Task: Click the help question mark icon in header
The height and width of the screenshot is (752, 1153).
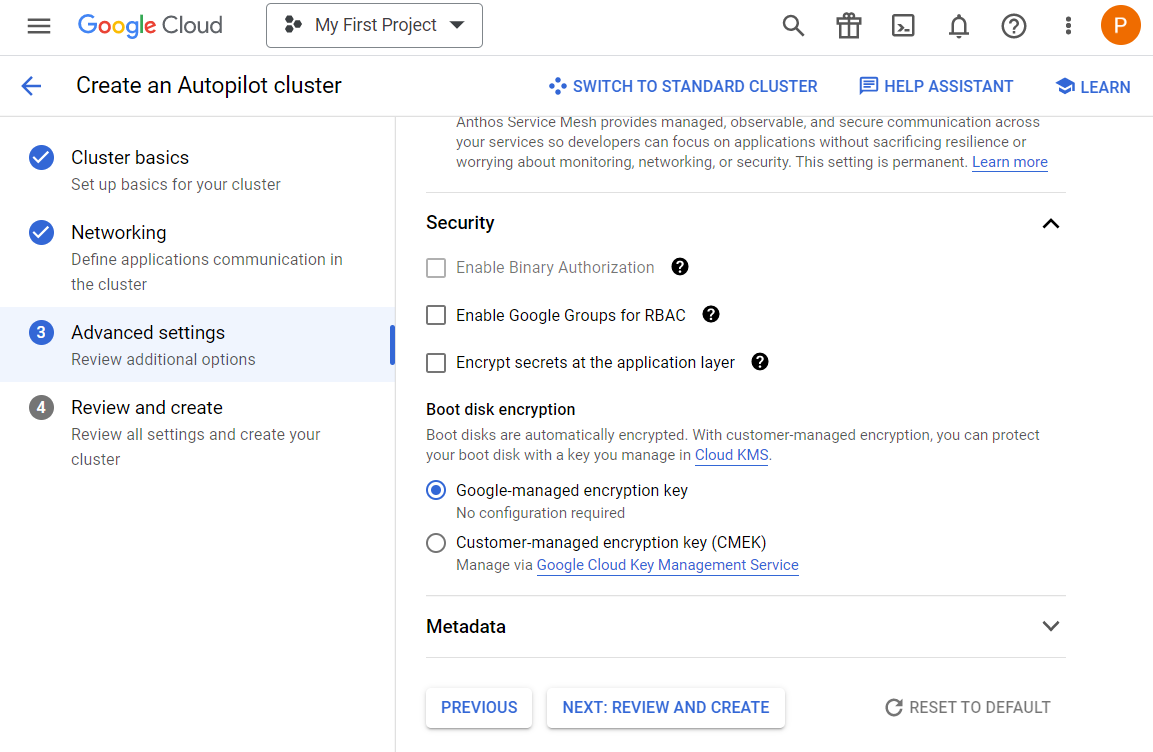Action: [1013, 26]
